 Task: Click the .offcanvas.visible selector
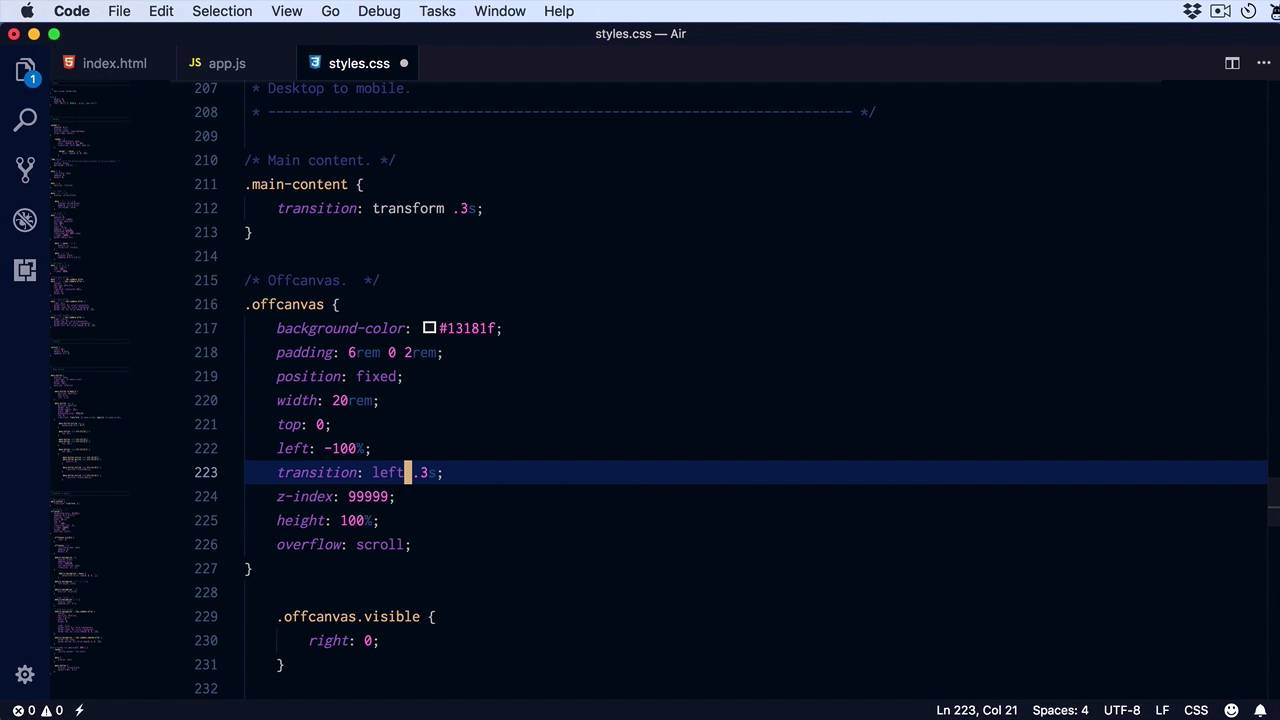(348, 616)
